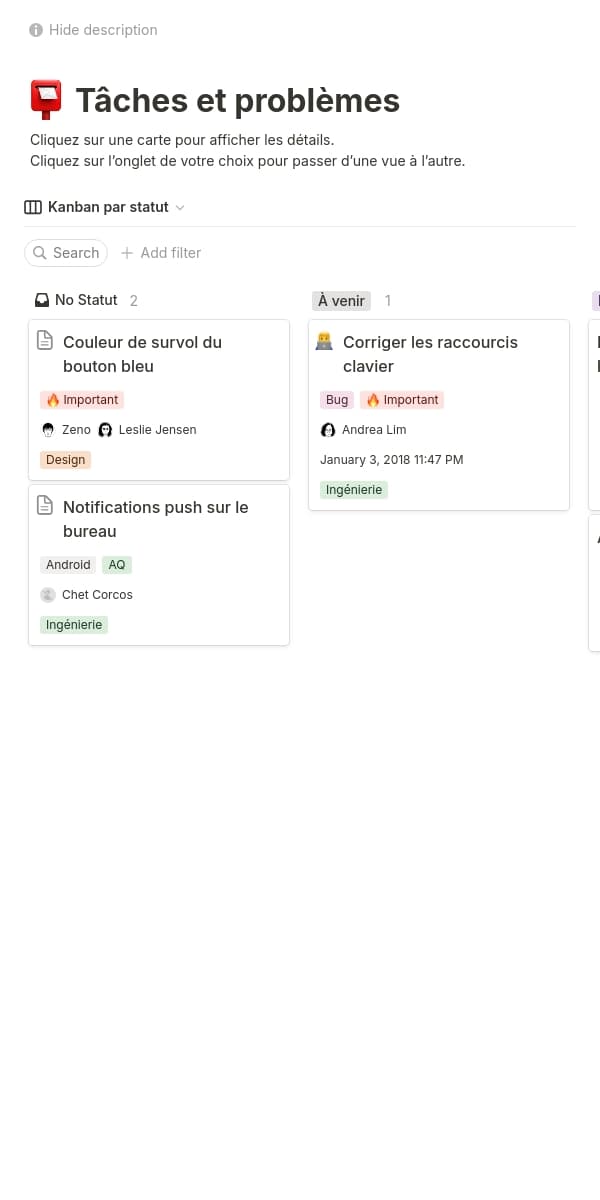Click the Hide description link
The width and height of the screenshot is (600, 1200).
coord(103,30)
